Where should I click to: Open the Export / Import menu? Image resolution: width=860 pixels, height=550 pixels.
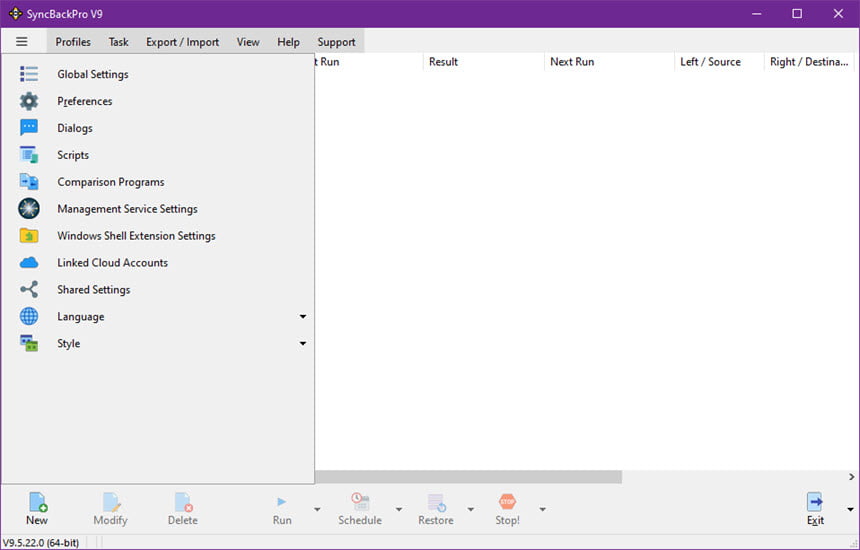point(182,42)
